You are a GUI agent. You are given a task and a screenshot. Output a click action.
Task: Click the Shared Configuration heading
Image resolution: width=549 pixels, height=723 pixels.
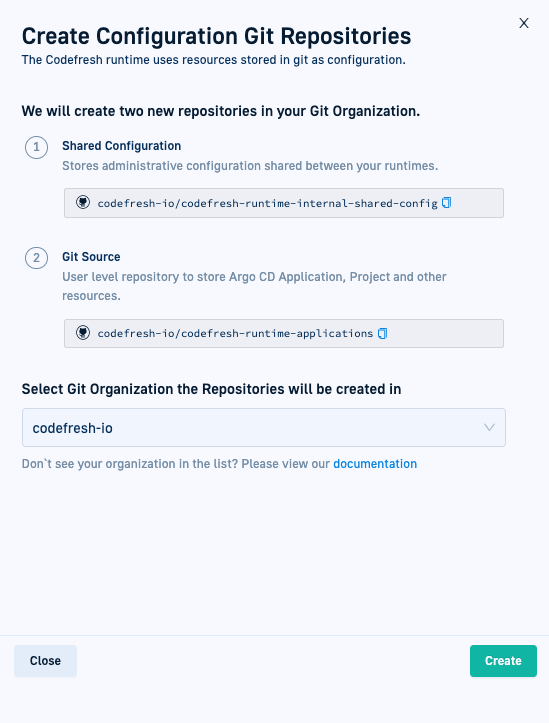coord(122,146)
